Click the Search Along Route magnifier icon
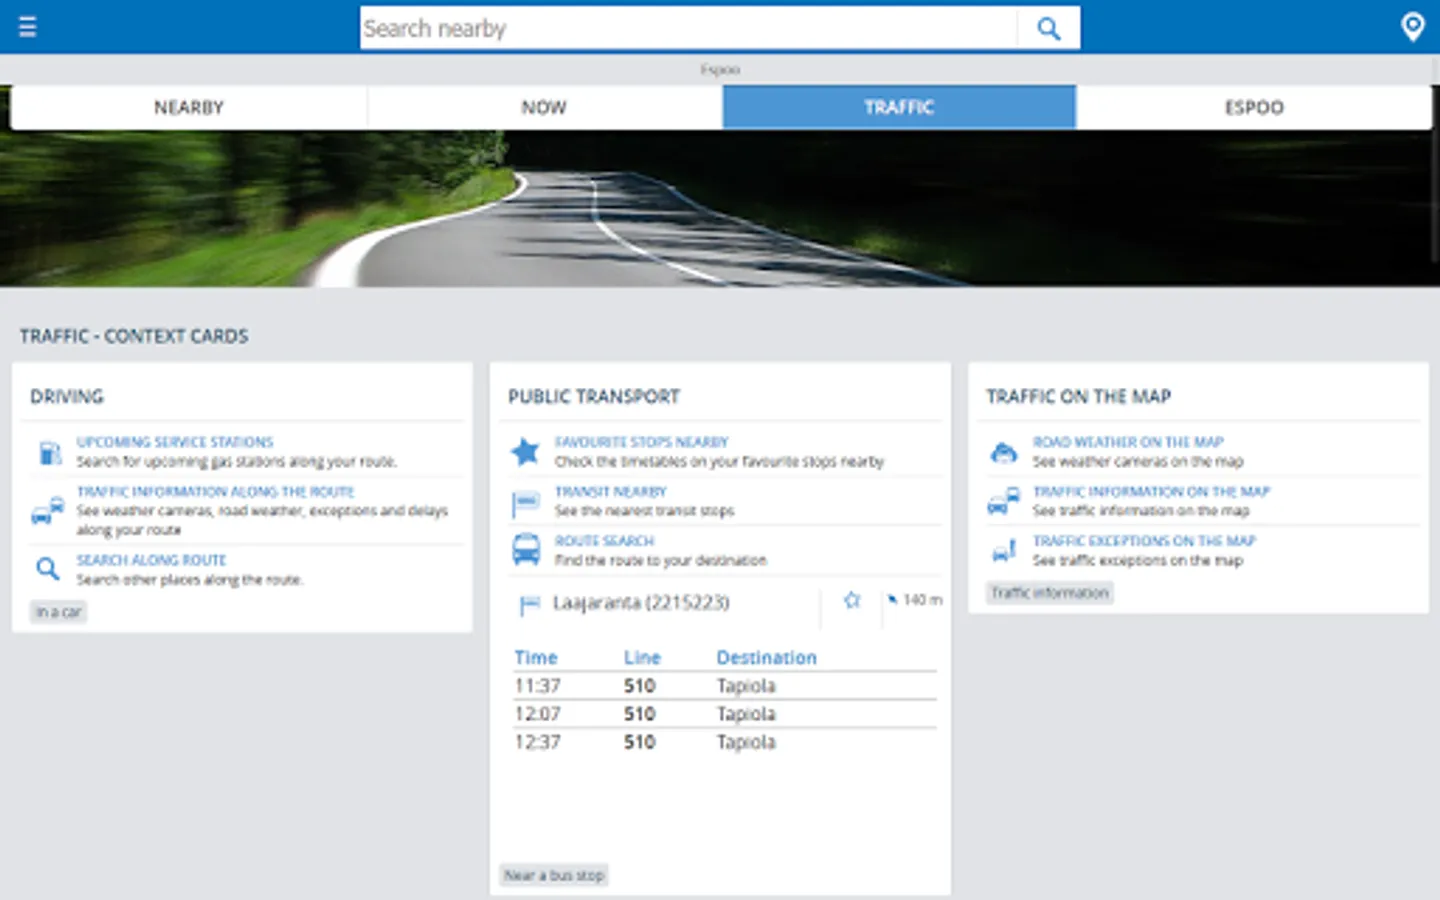Viewport: 1440px width, 900px height. (47, 569)
